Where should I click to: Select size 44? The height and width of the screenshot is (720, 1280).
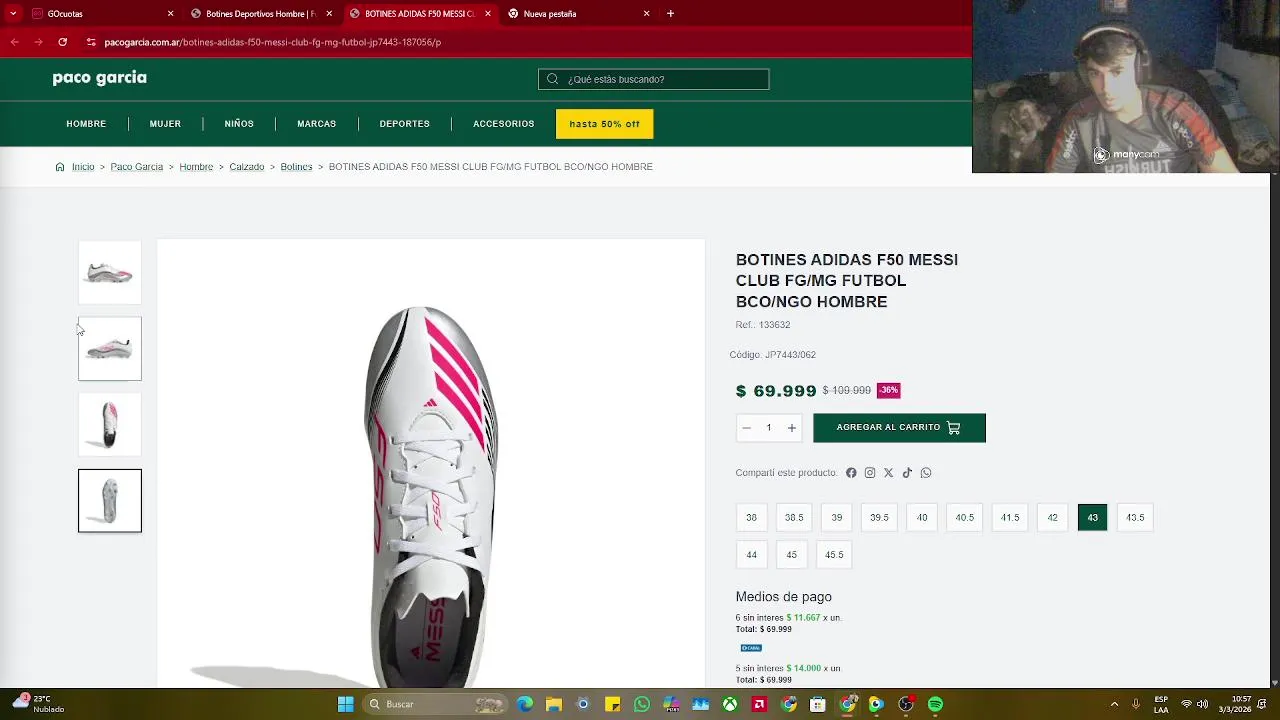751,555
